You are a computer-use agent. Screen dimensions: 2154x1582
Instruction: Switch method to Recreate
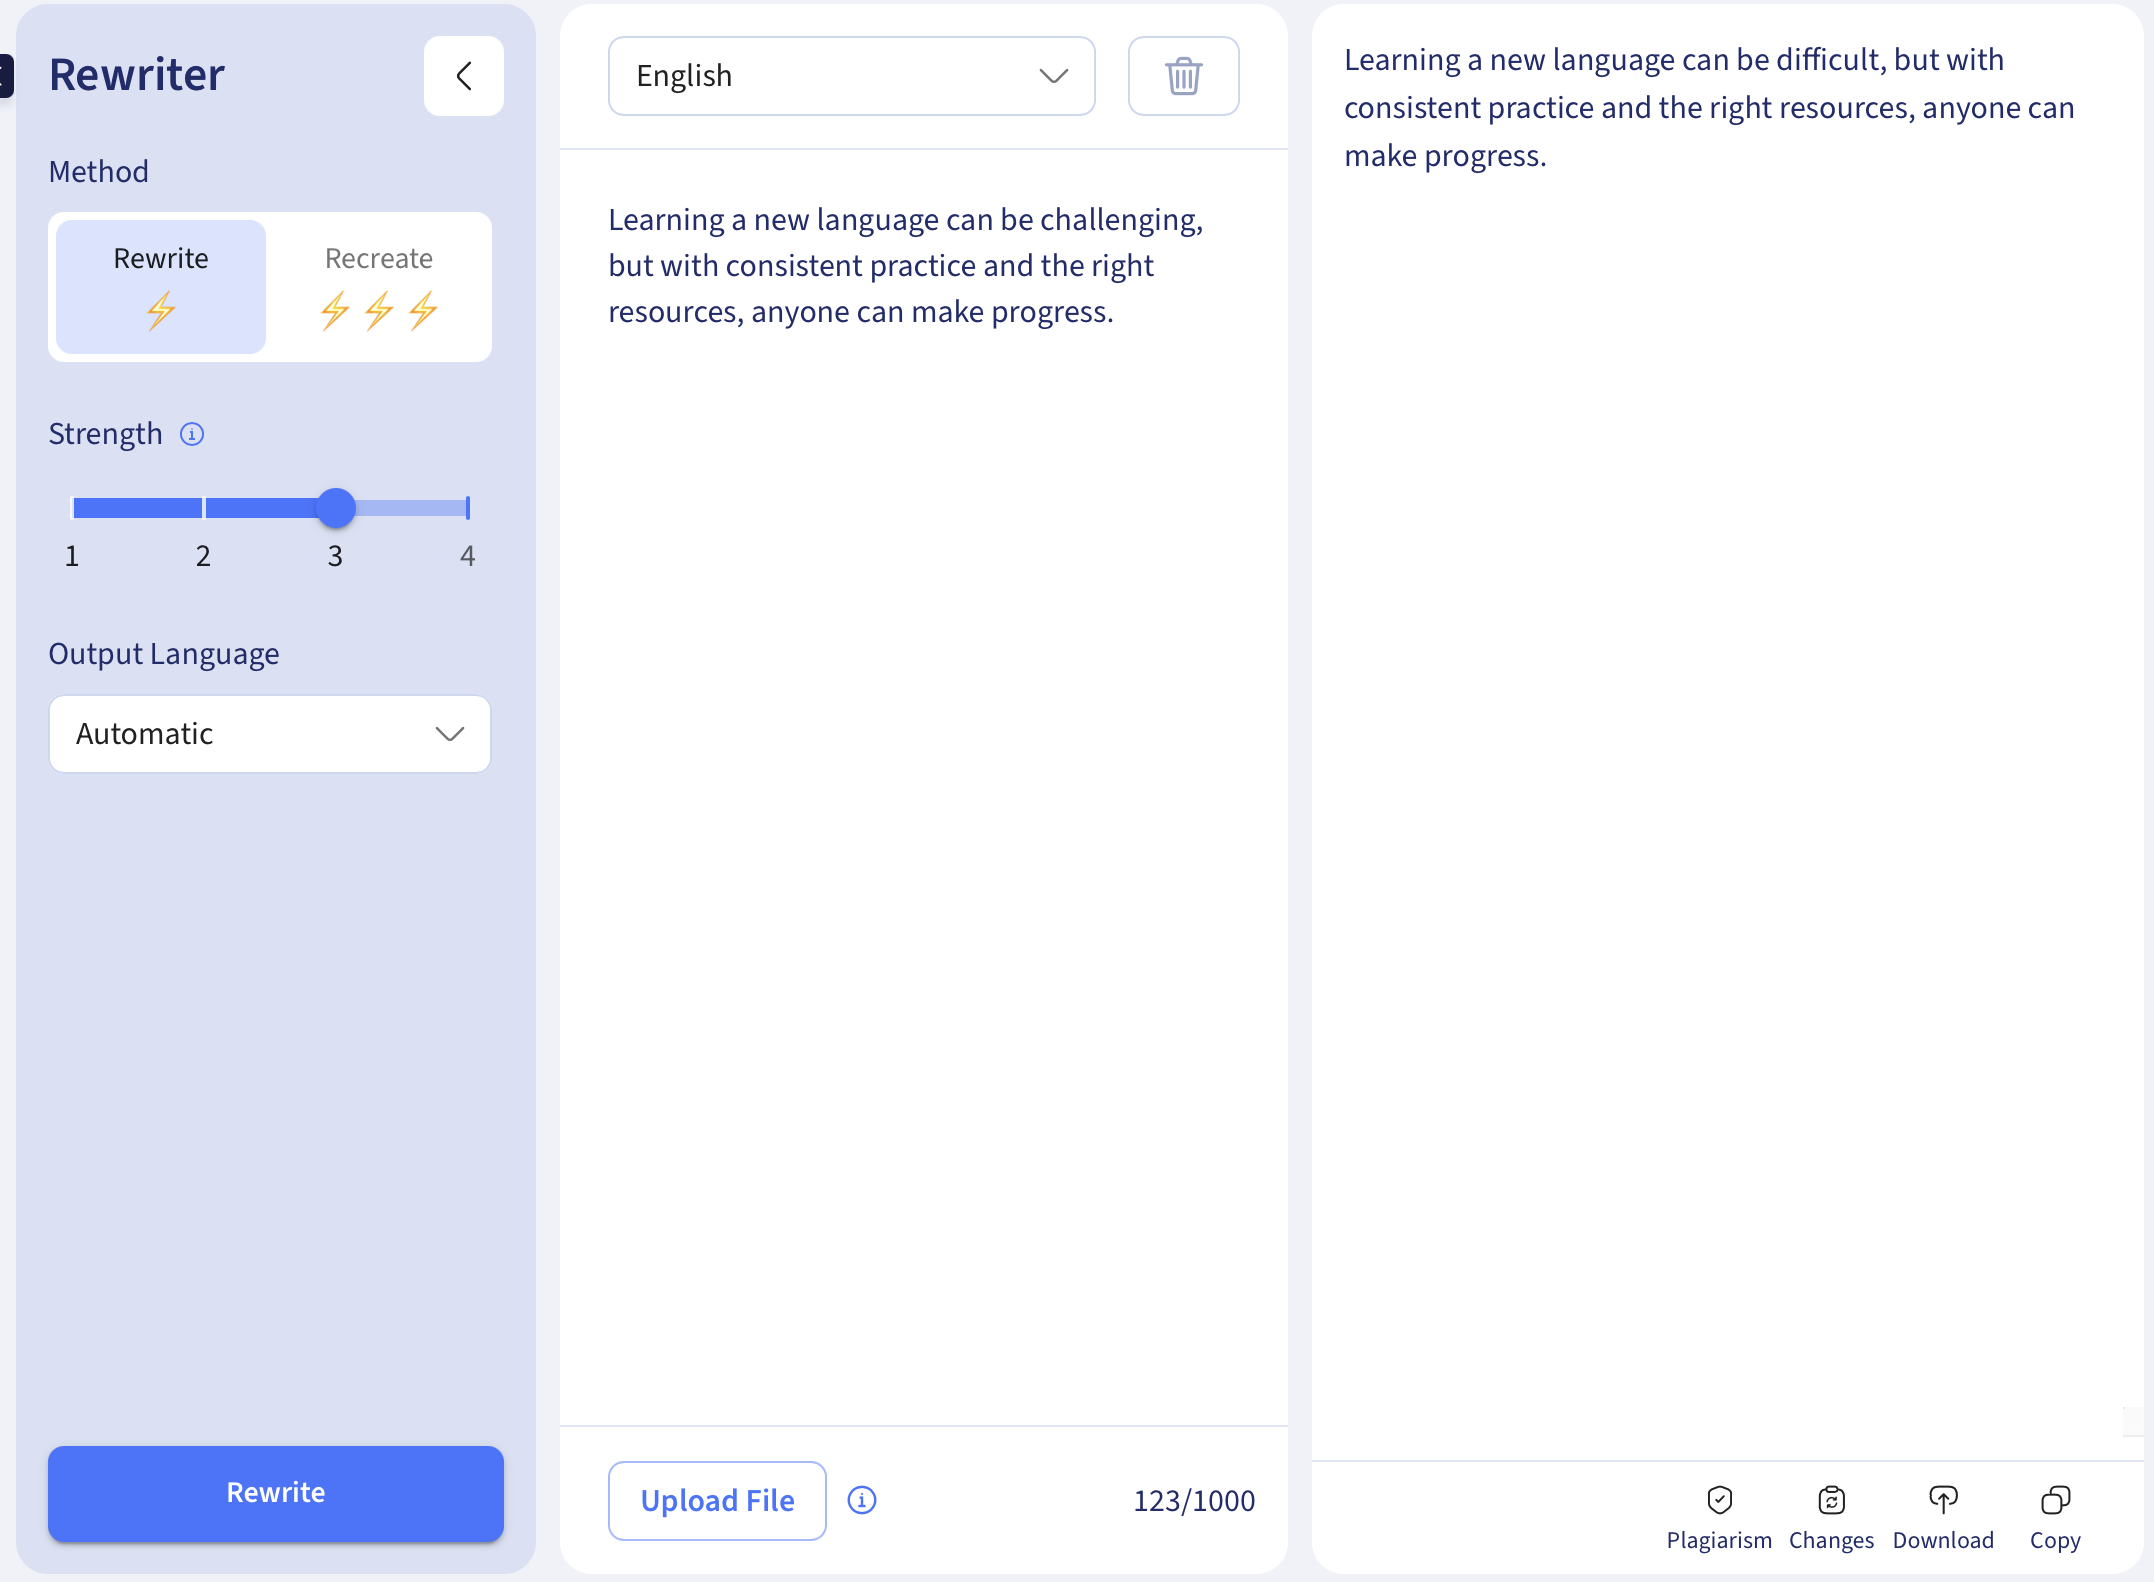click(379, 286)
